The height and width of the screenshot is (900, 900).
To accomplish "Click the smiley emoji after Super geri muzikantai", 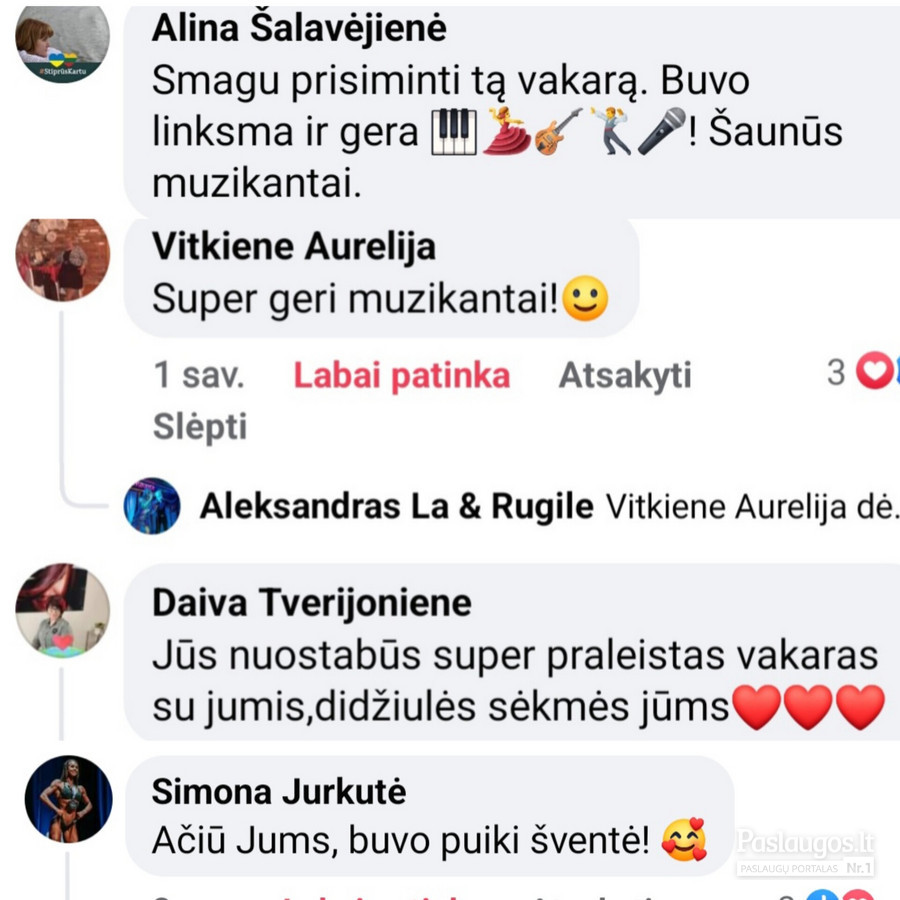I will coord(585,298).
